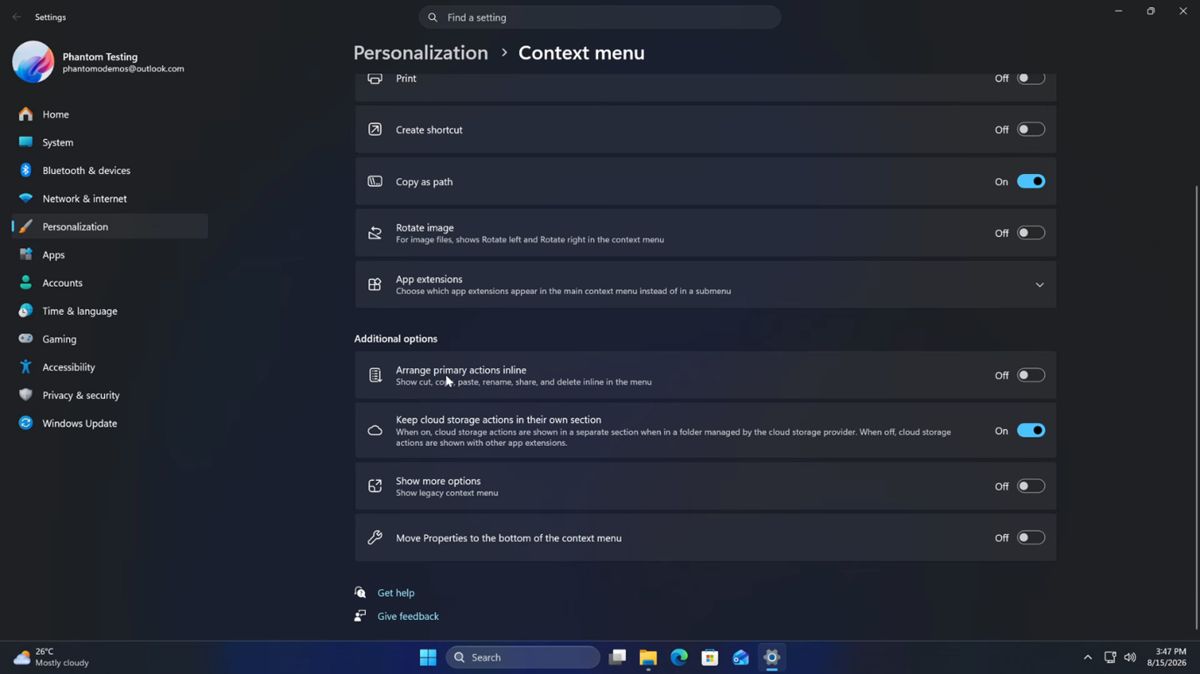Viewport: 1200px width, 674px height.
Task: Click the Get help link
Action: (x=396, y=593)
